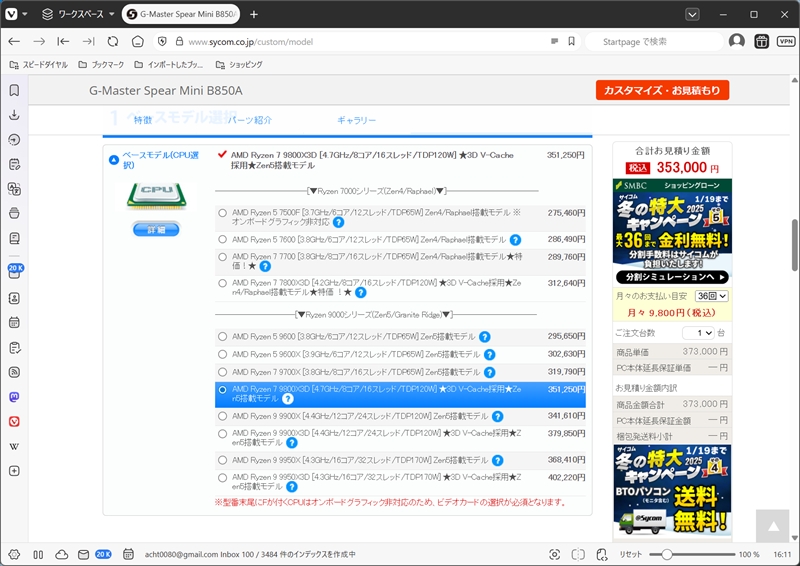Click the capture page camera icon

click(x=555, y=554)
